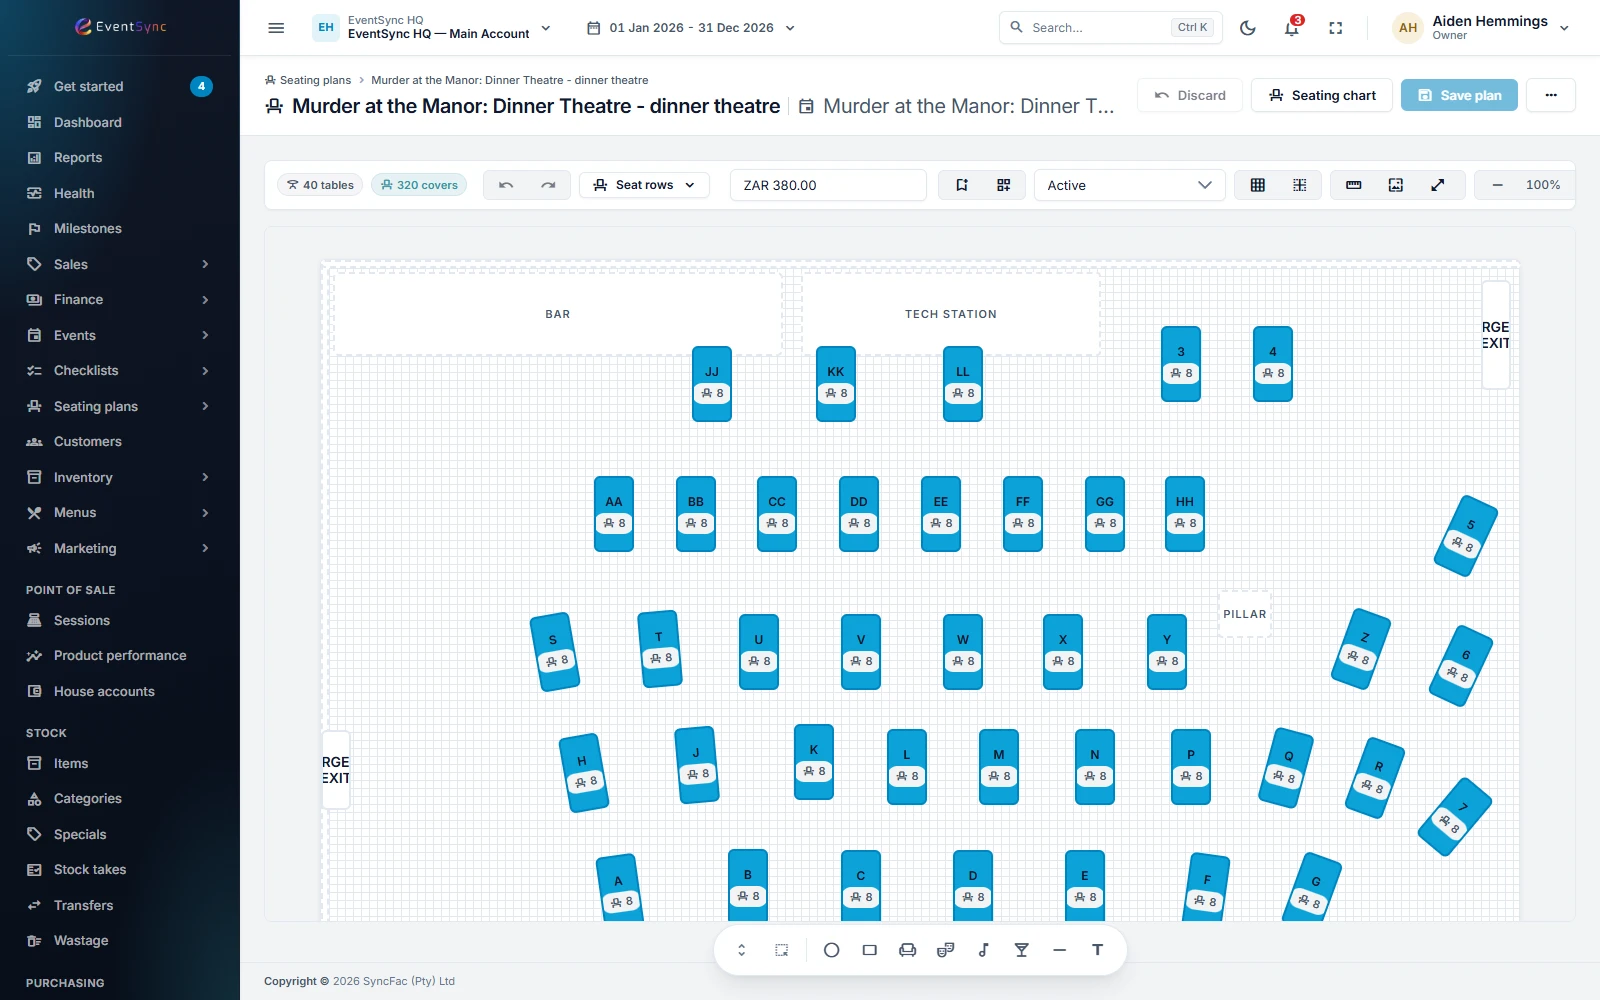Select the theatre masks stage tool

(946, 950)
